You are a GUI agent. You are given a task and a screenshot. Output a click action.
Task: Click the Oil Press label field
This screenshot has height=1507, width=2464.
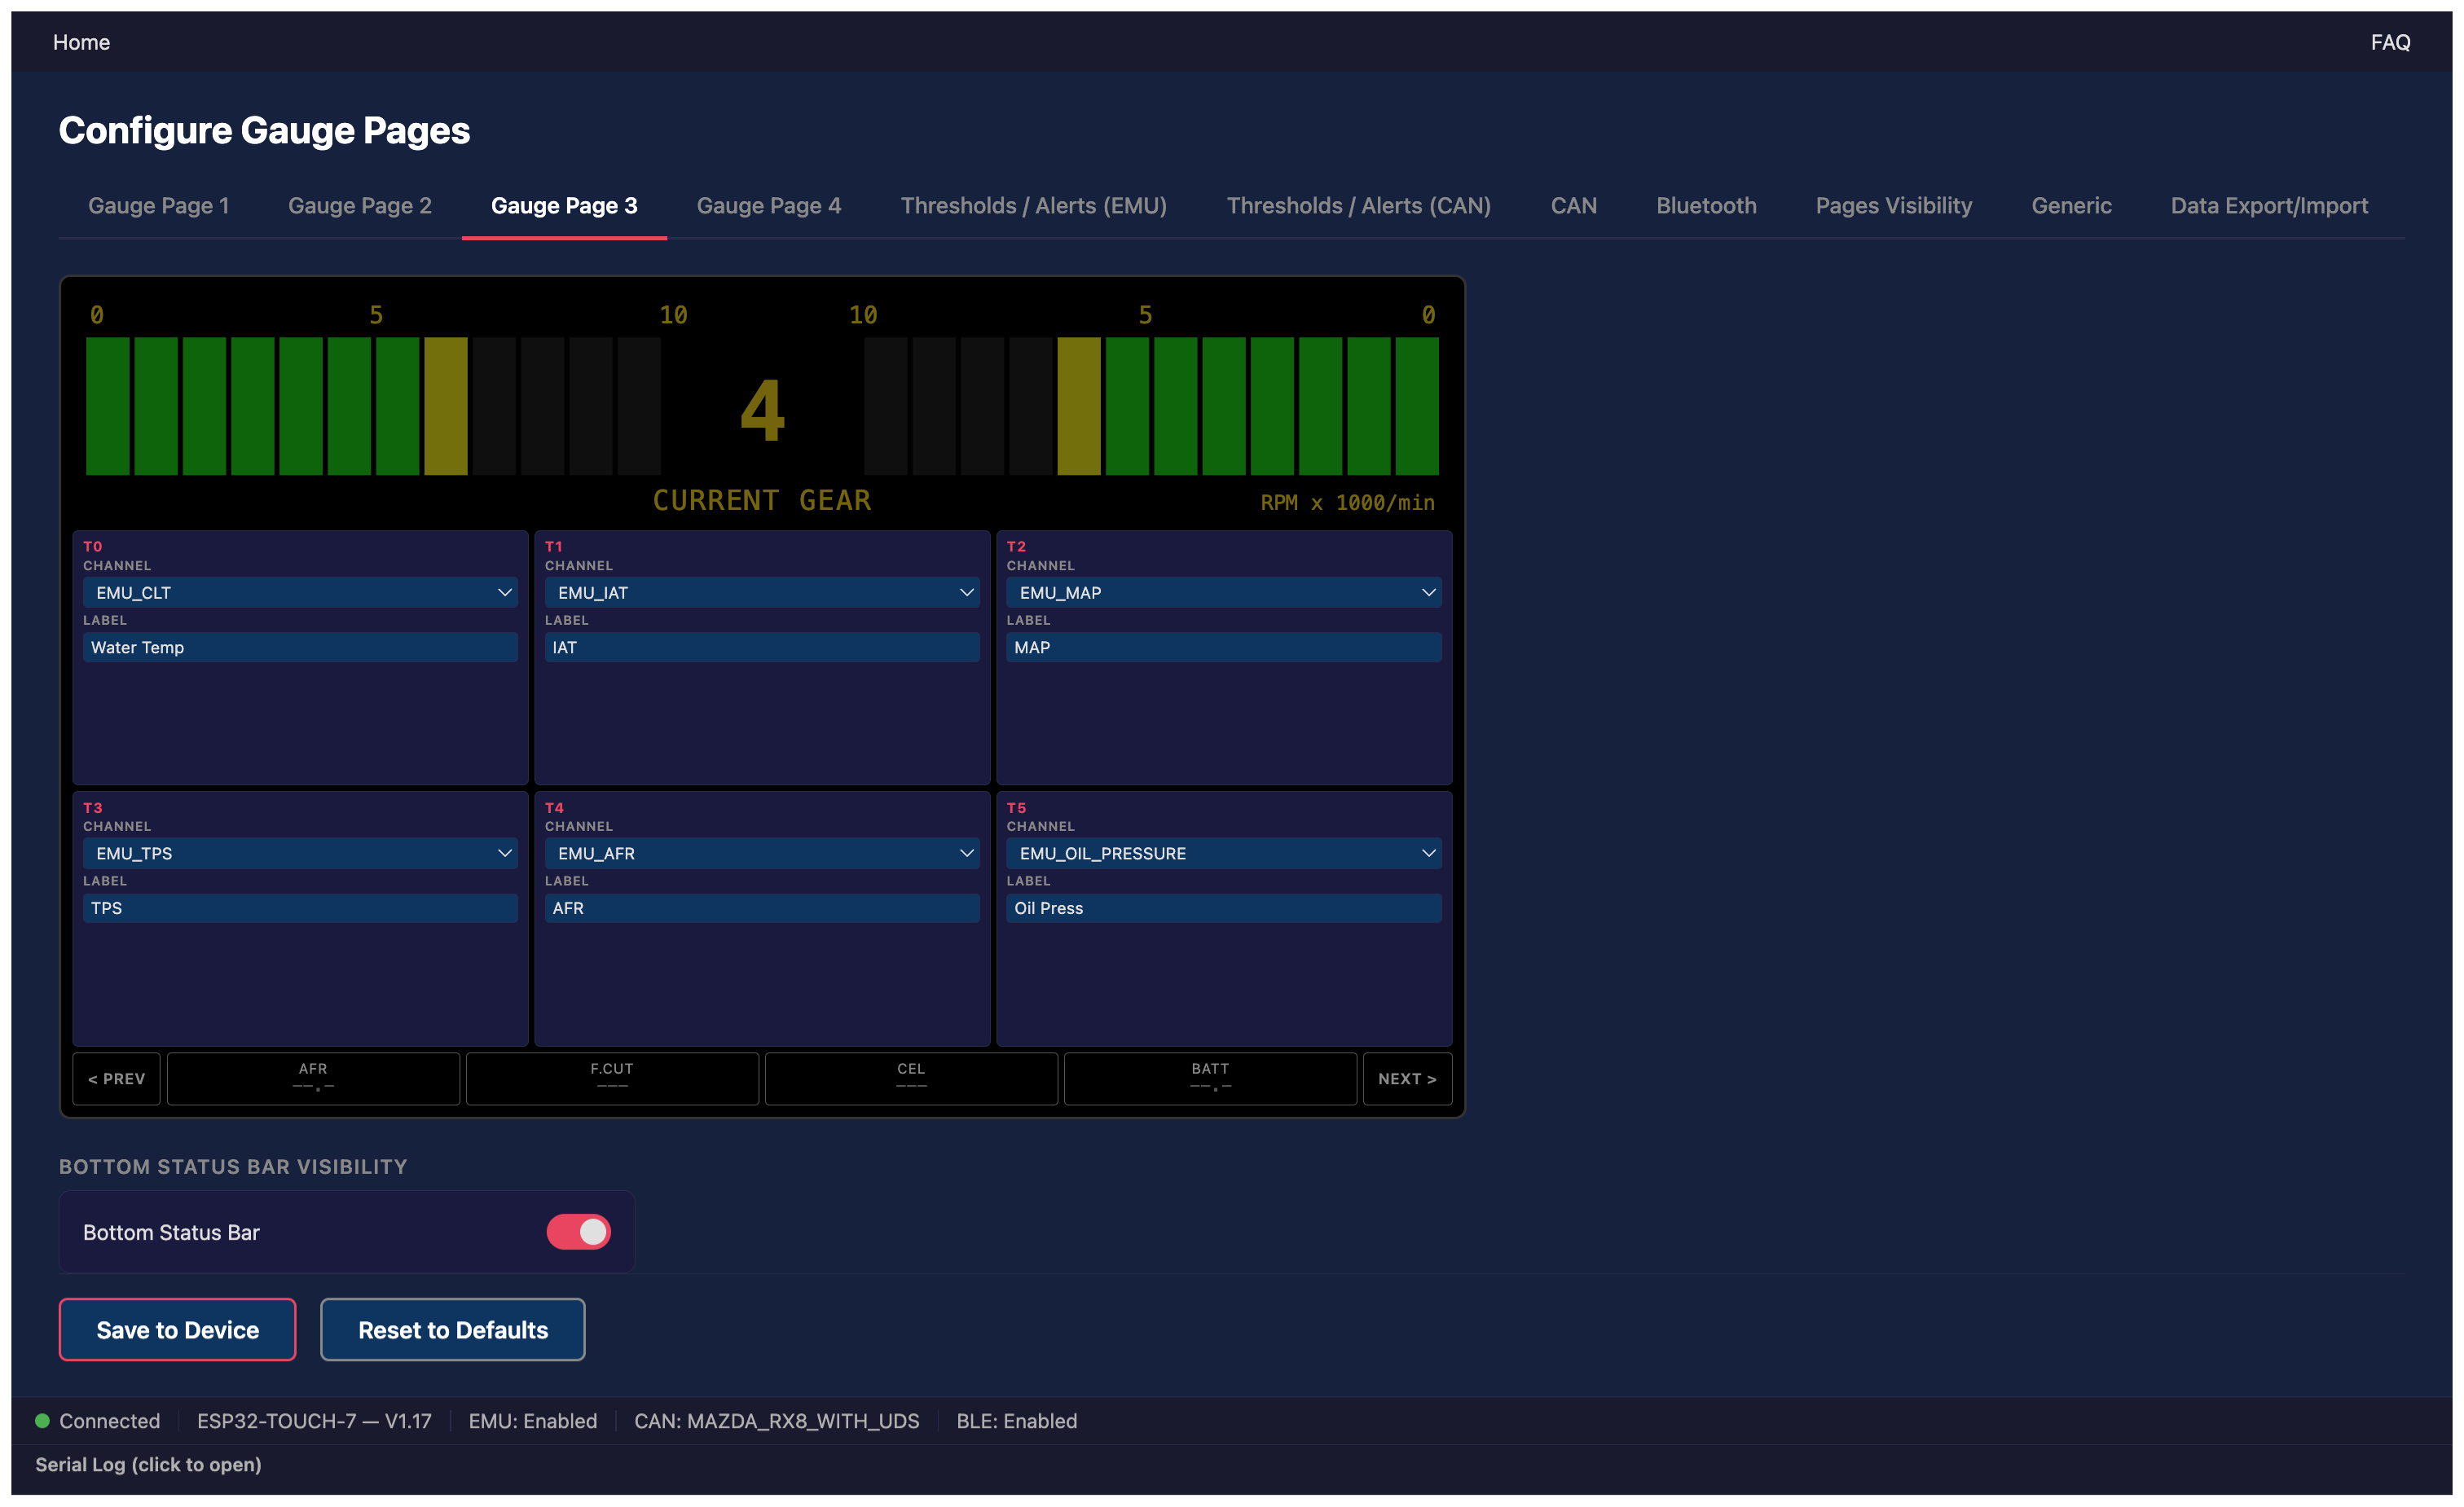(1224, 908)
